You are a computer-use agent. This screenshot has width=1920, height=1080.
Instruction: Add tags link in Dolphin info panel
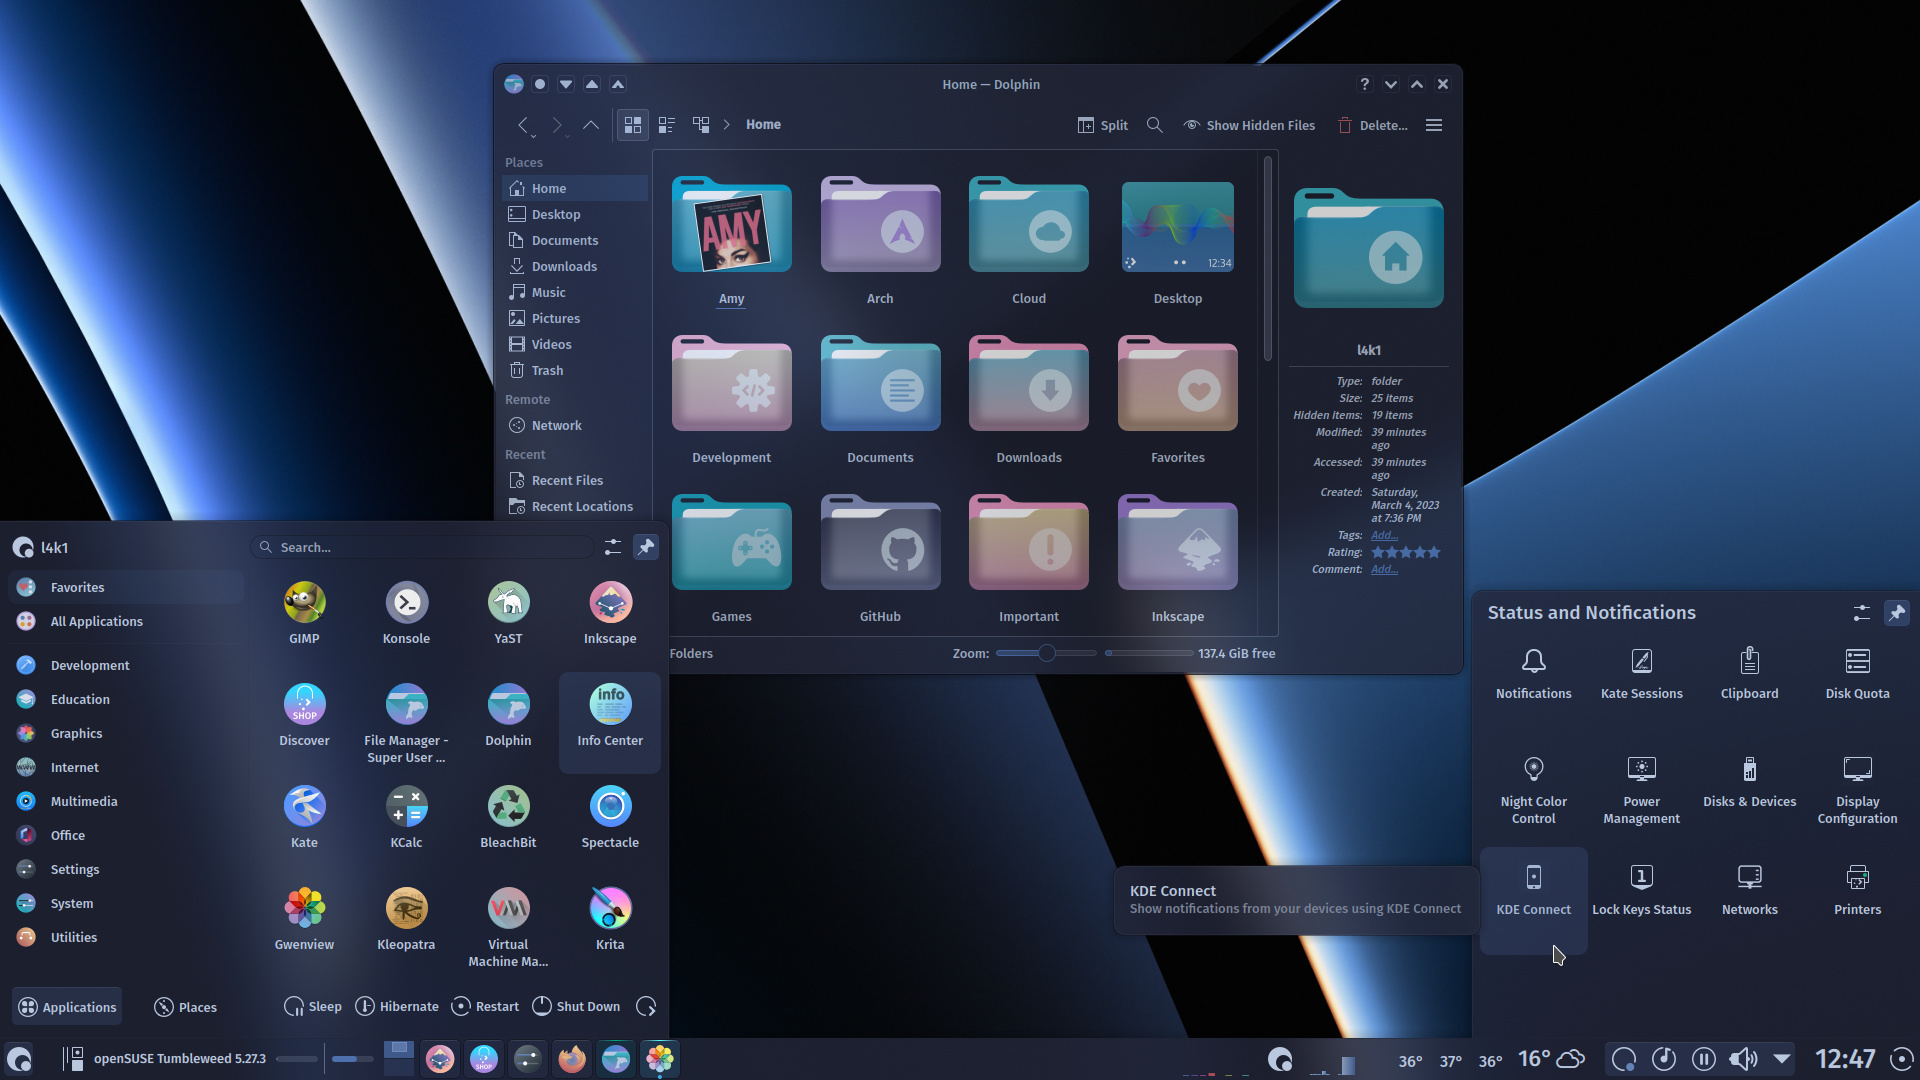coord(1384,535)
